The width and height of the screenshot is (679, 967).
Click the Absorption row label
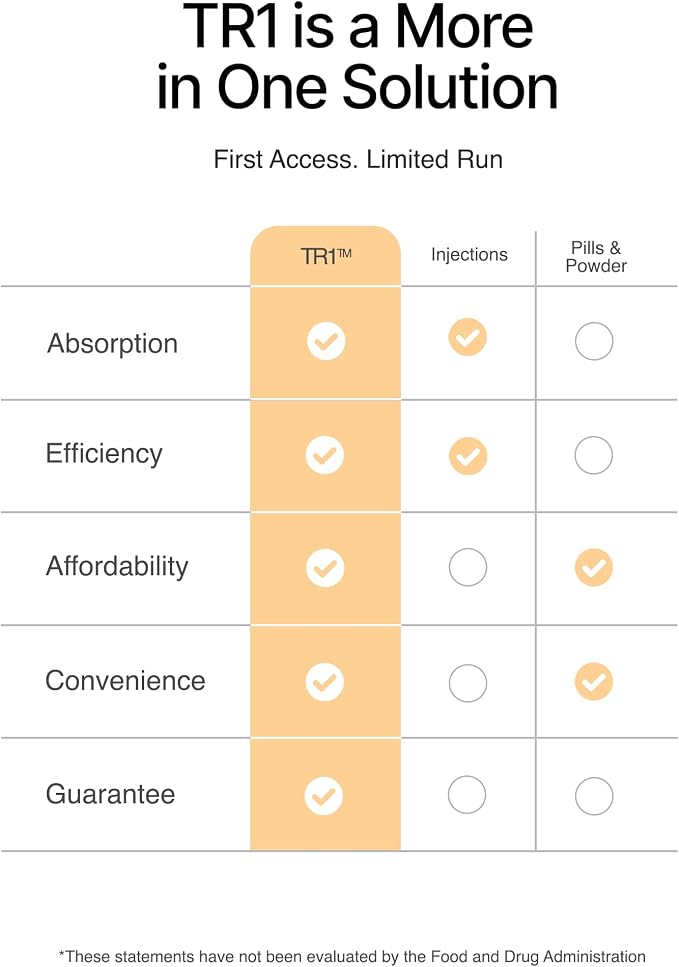tap(112, 344)
